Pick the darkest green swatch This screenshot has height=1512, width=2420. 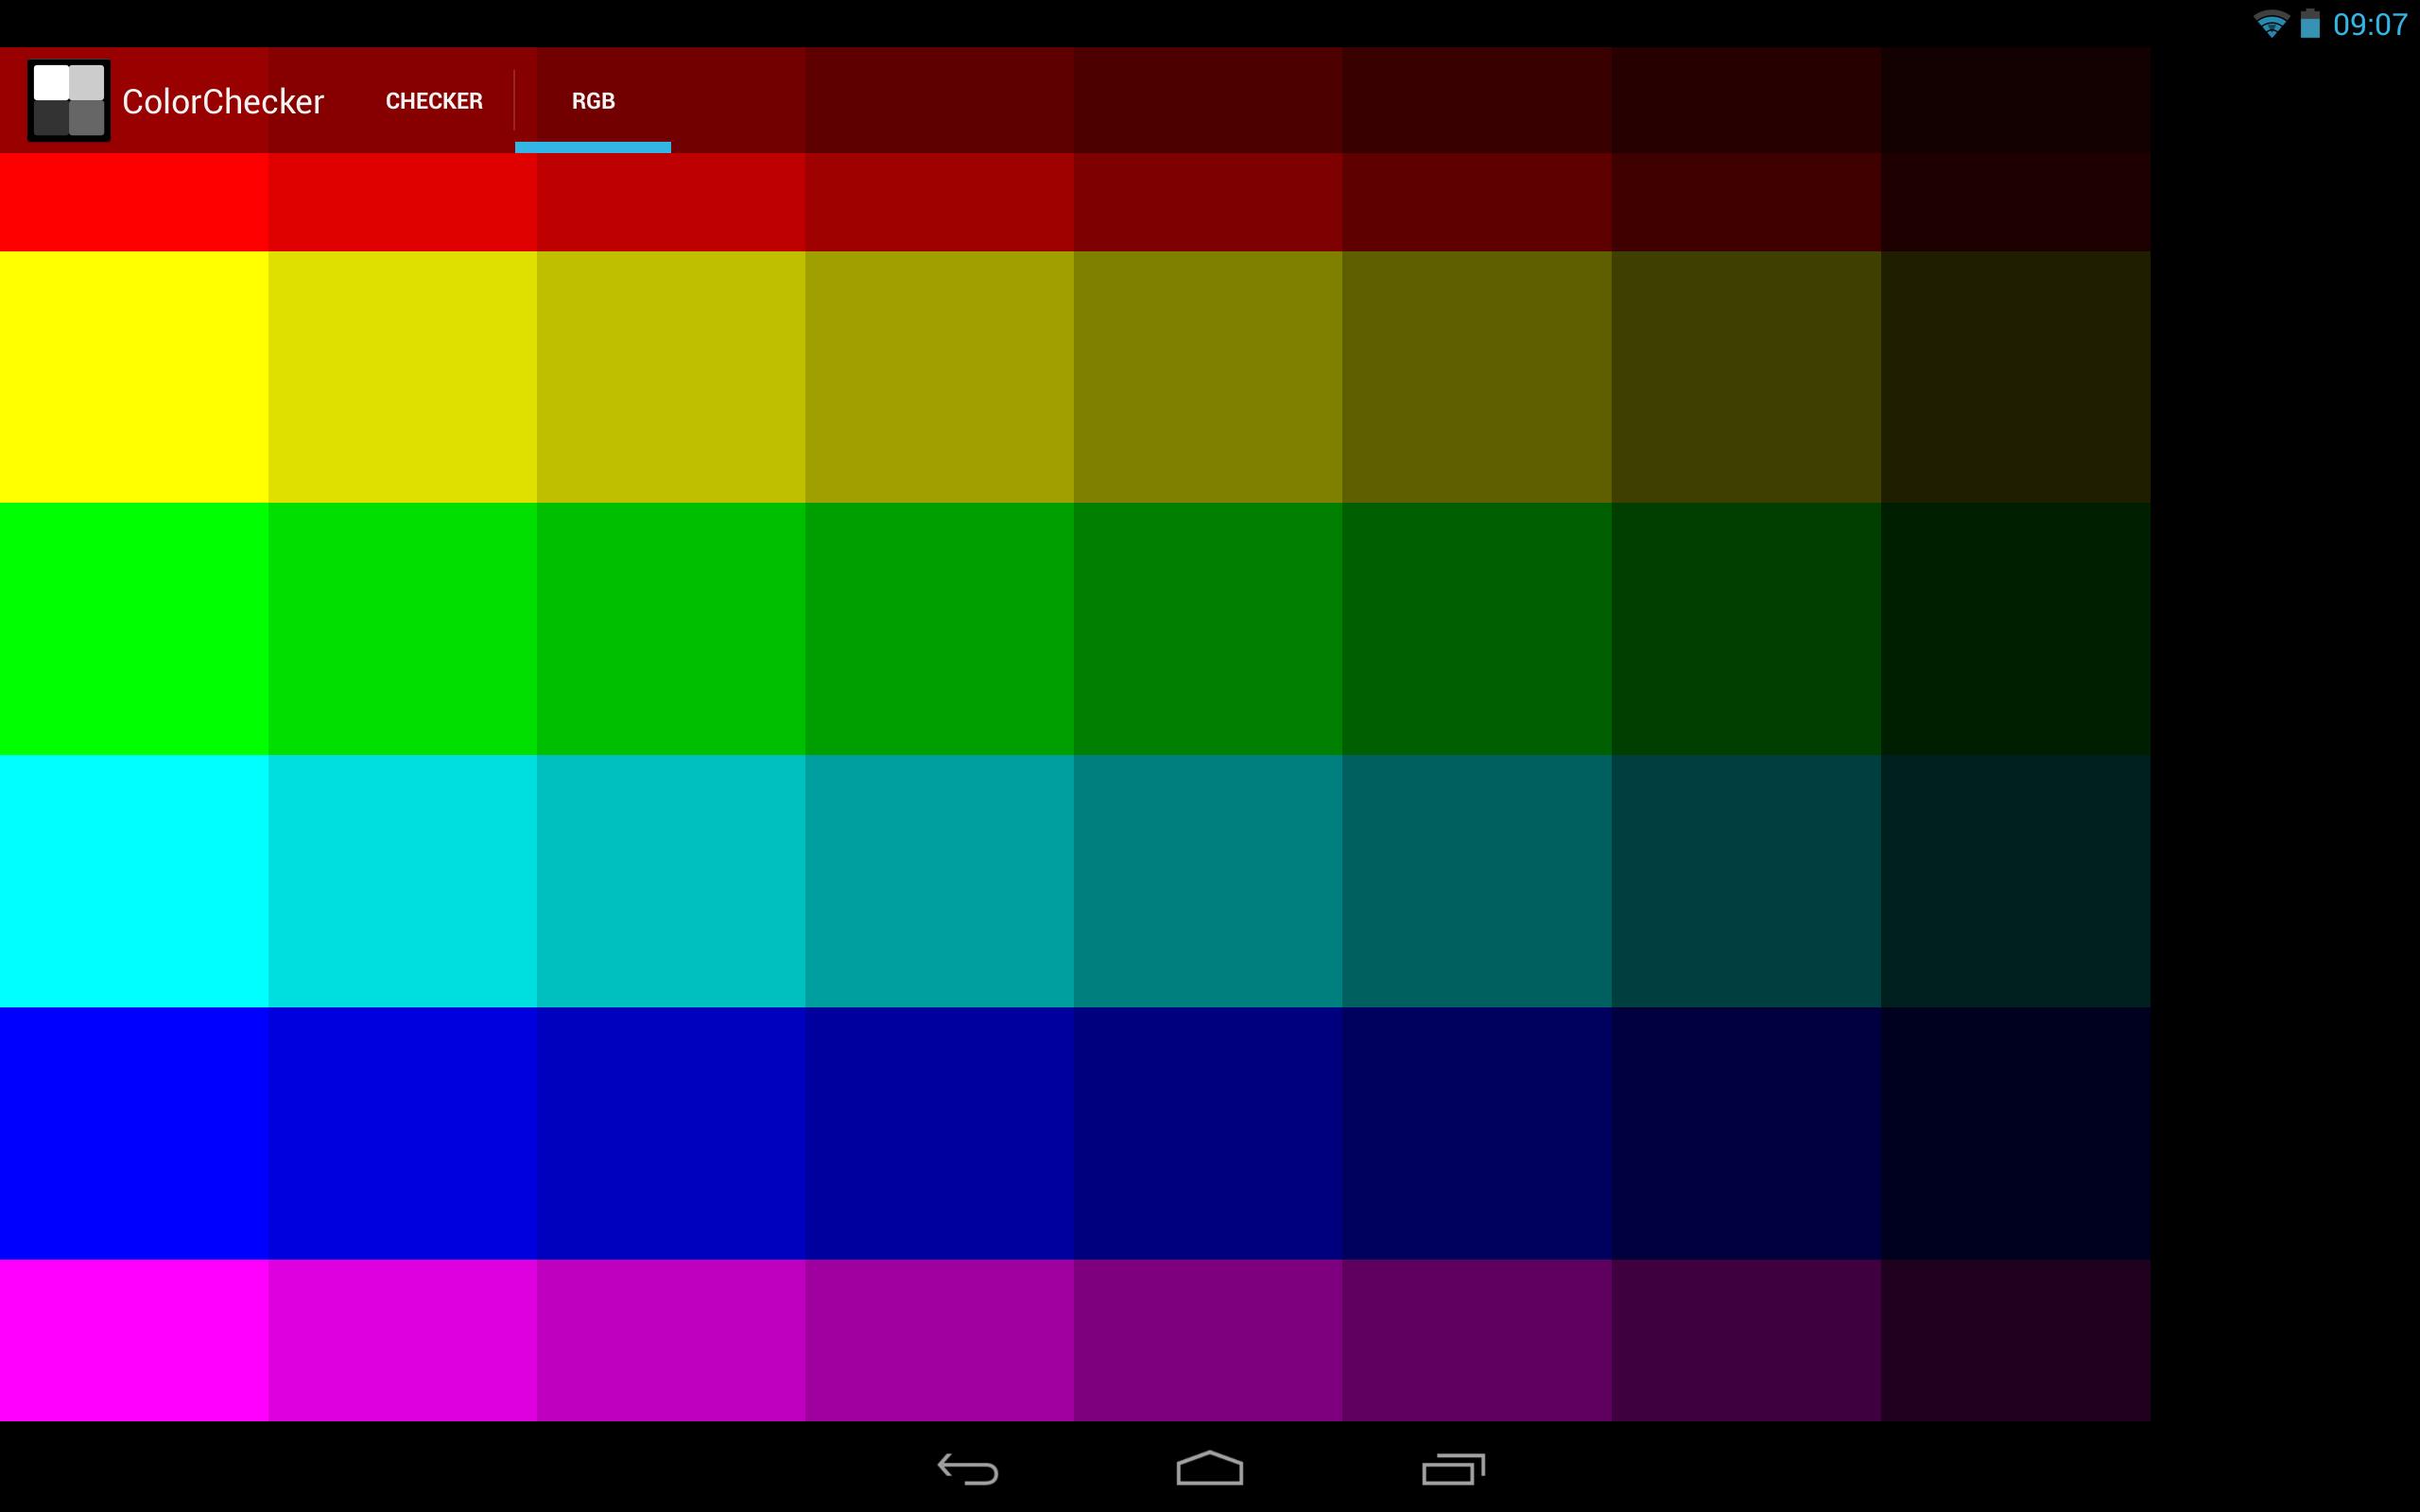click(2015, 629)
